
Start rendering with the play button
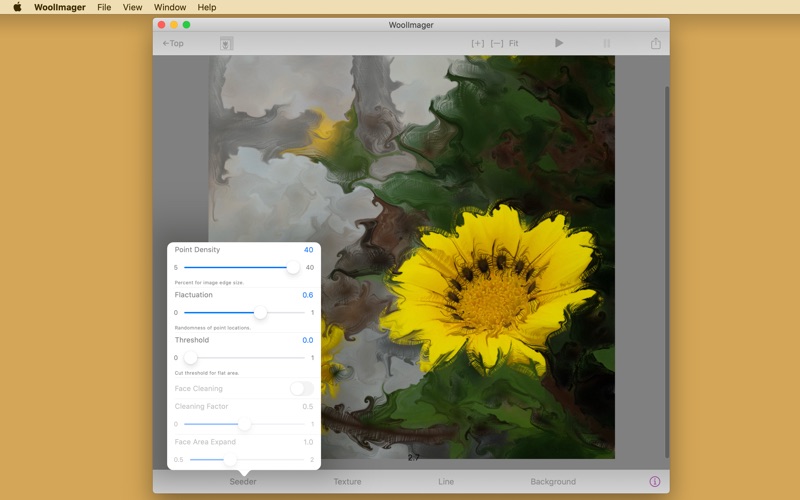click(x=559, y=43)
